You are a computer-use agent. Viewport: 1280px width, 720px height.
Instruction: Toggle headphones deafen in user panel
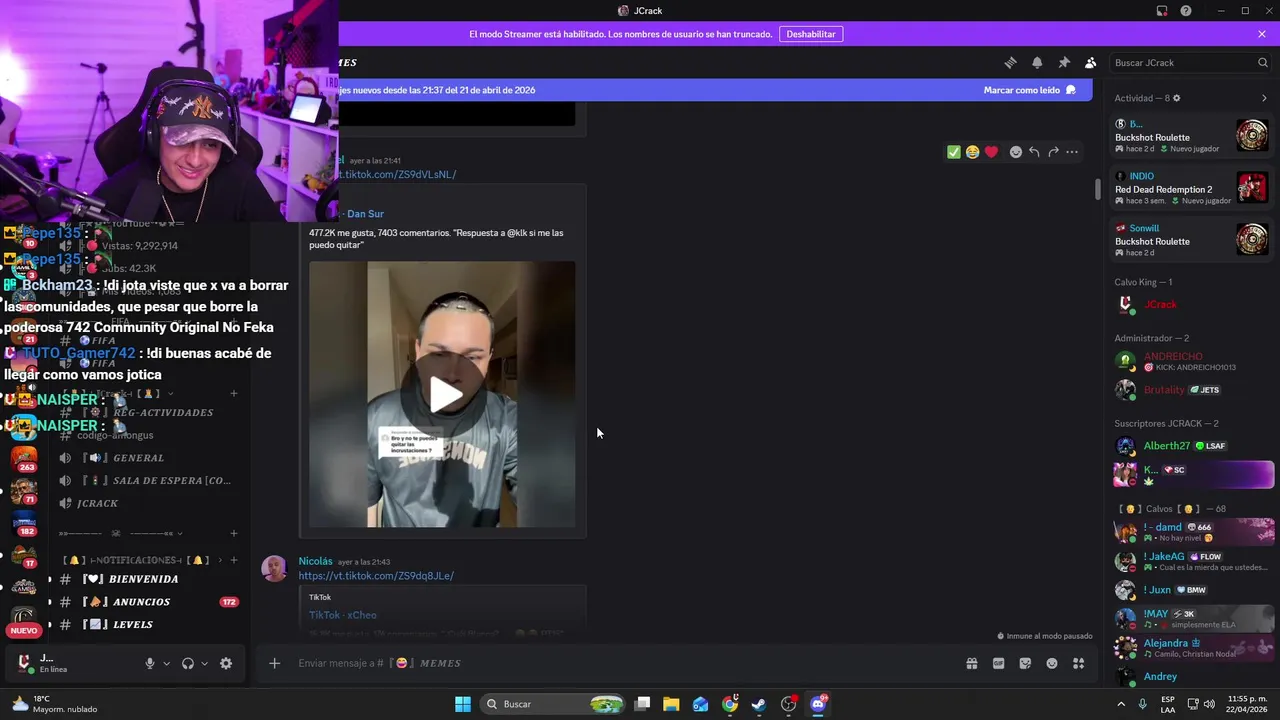pos(188,663)
